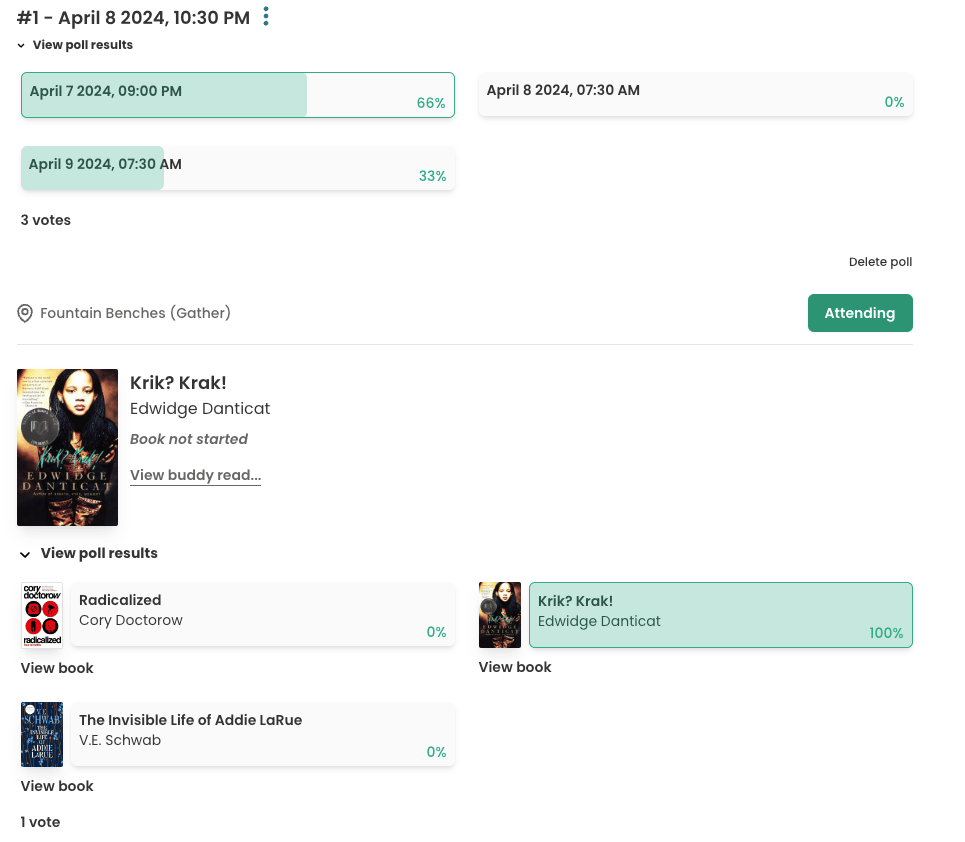Open the Krik? Krak! large book cover
Viewport: 965px width, 842px height.
click(x=68, y=447)
